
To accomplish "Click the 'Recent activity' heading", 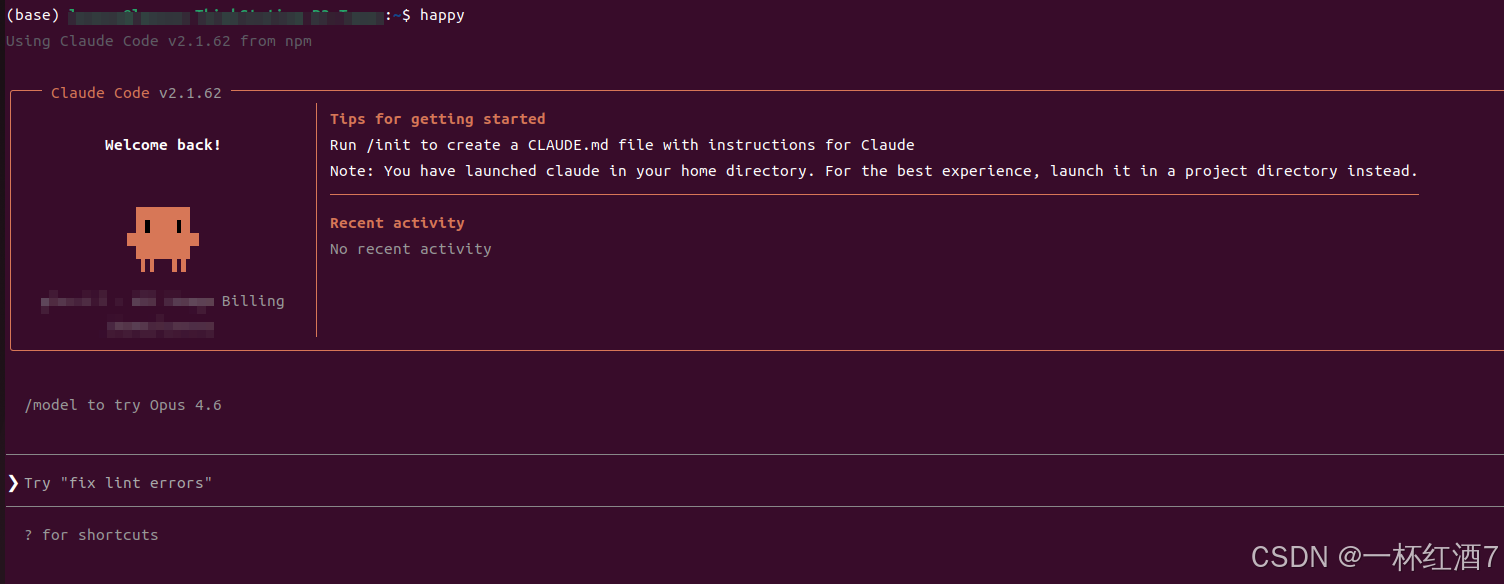I will point(397,223).
